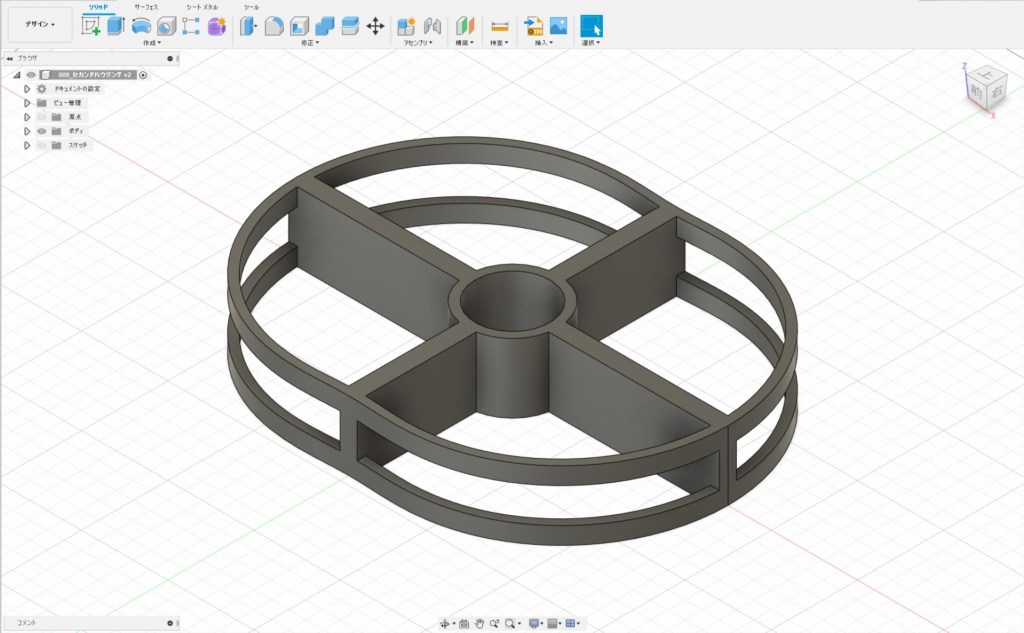Open the アセンブリ menu dropdown
Screen dimensions: 1024x633
click(418, 43)
